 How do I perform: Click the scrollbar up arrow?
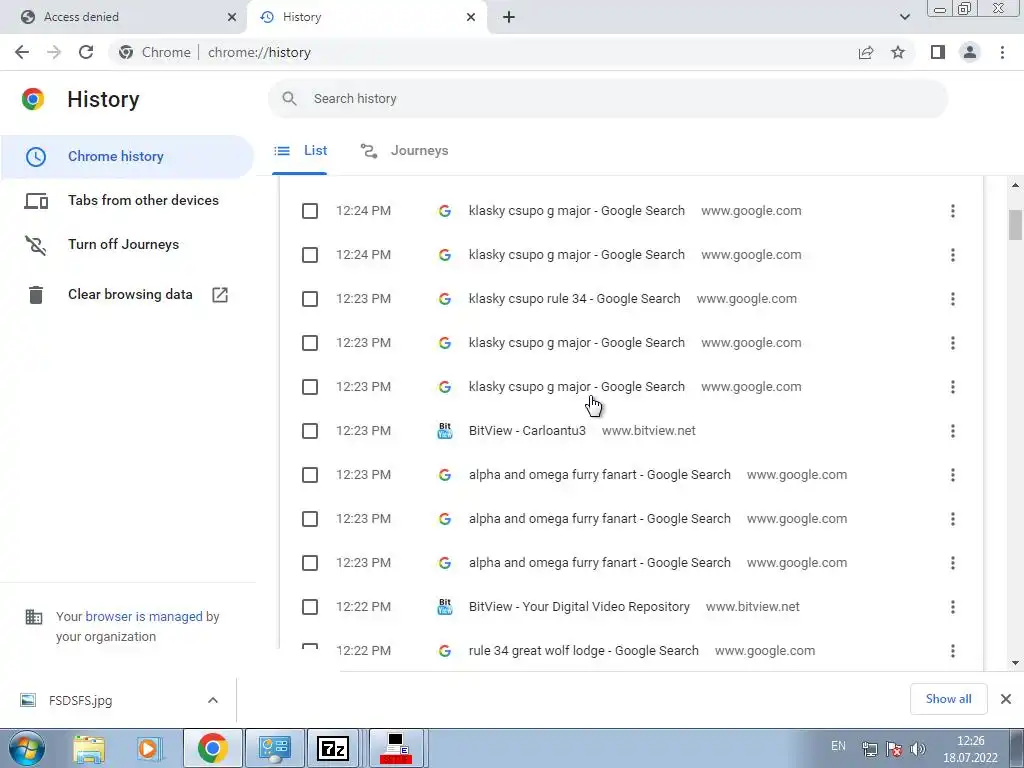(1015, 185)
